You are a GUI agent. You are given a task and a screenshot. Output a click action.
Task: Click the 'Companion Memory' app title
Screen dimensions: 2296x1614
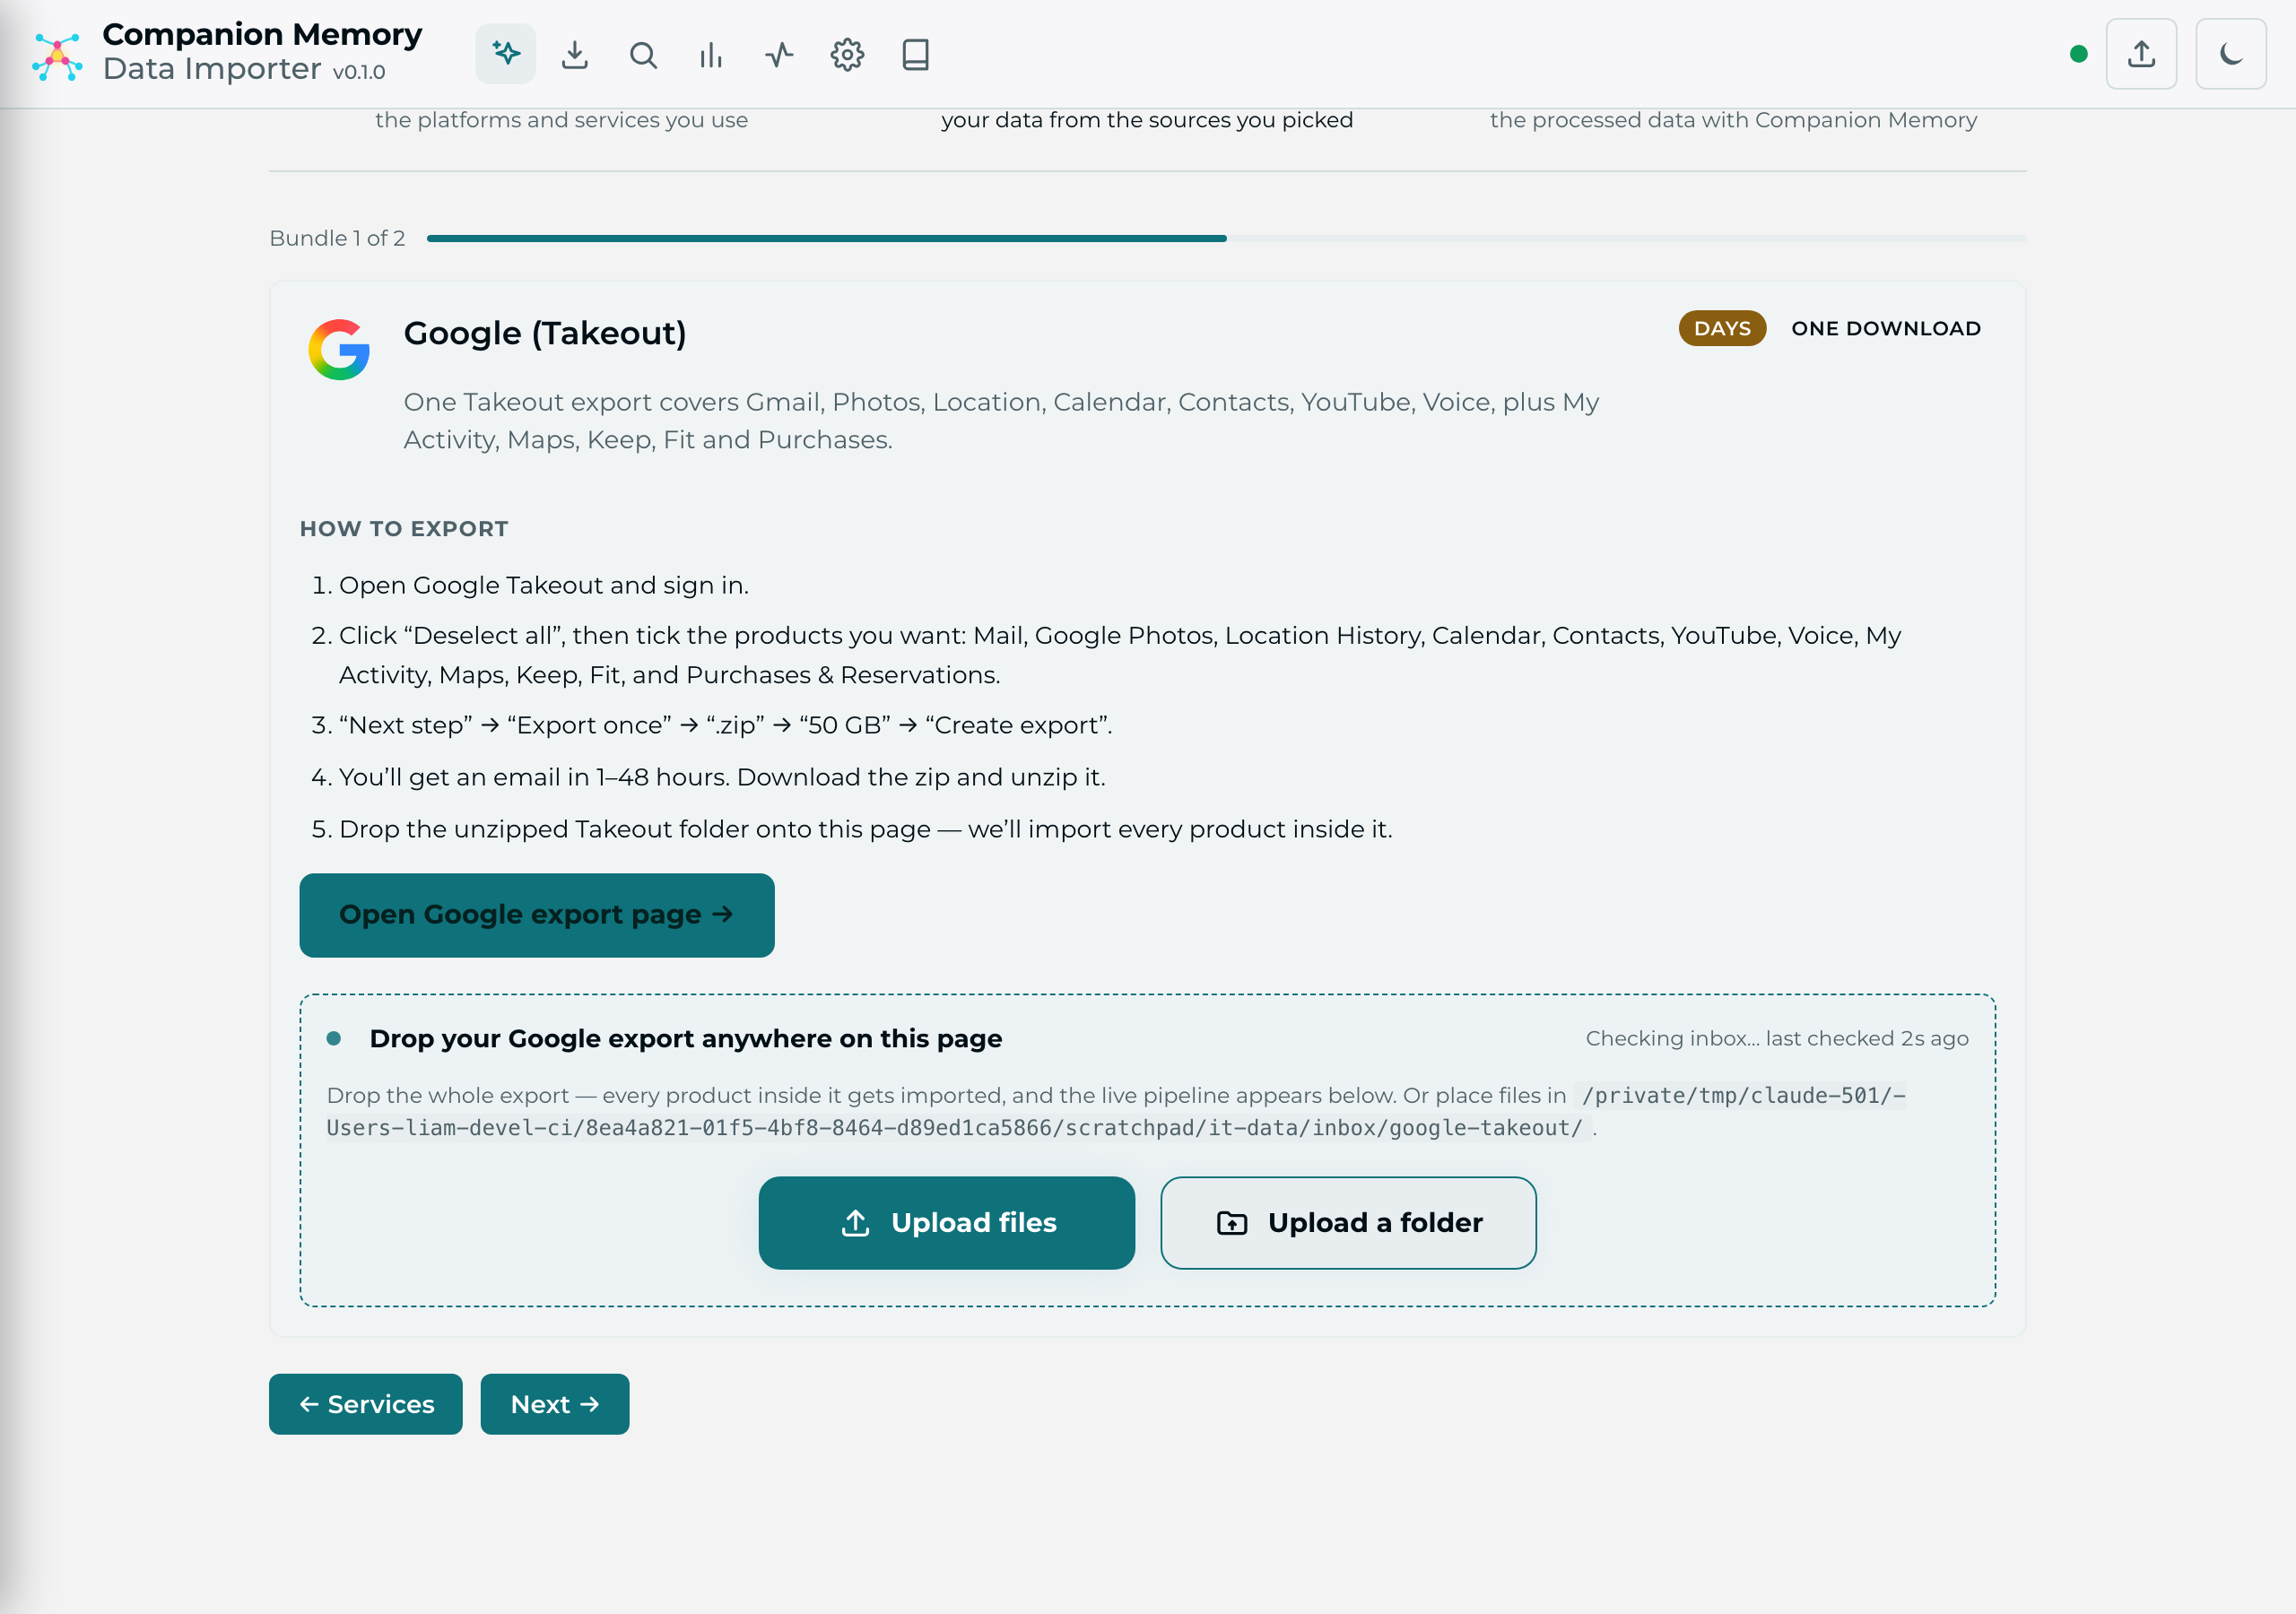[x=262, y=34]
